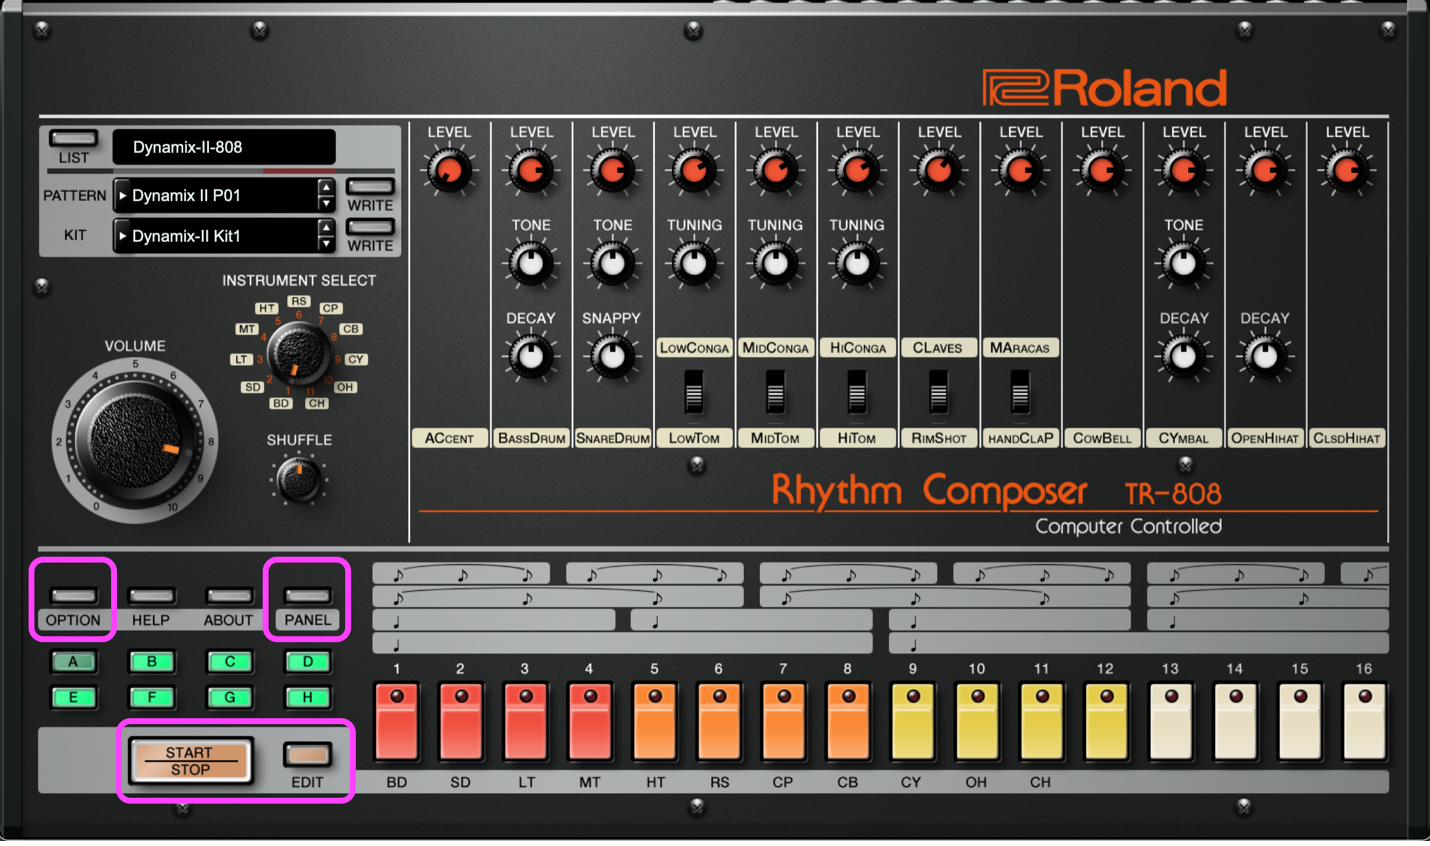The image size is (1430, 846).
Task: Step pattern down with the arrow
Action: click(x=327, y=204)
